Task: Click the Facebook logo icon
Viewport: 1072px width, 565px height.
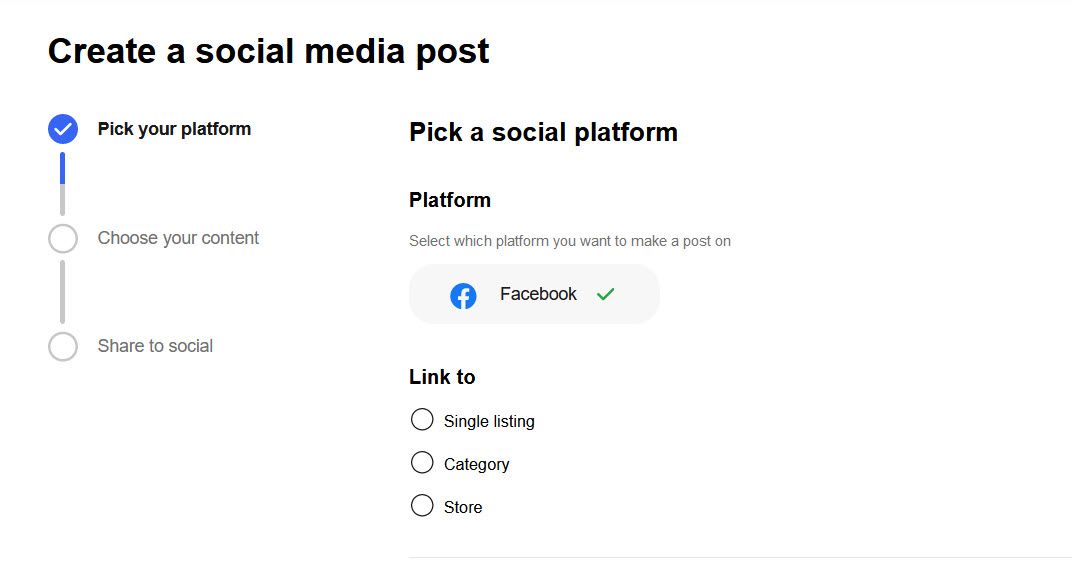Action: [463, 295]
